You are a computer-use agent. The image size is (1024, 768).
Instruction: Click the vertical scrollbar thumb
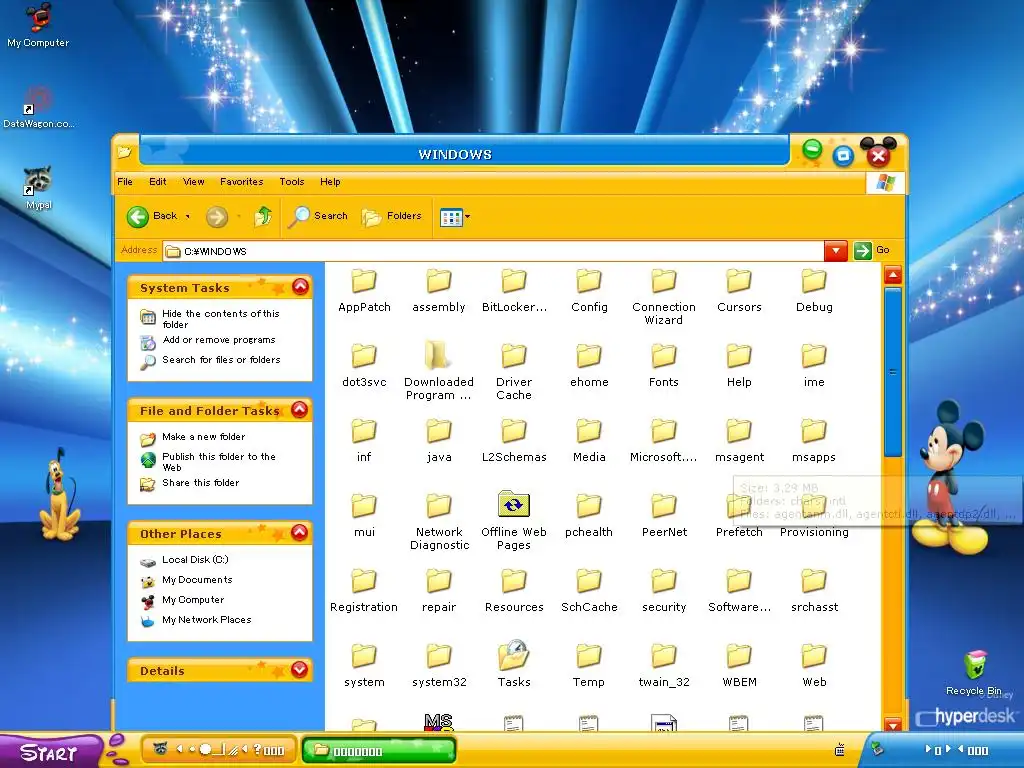click(893, 372)
